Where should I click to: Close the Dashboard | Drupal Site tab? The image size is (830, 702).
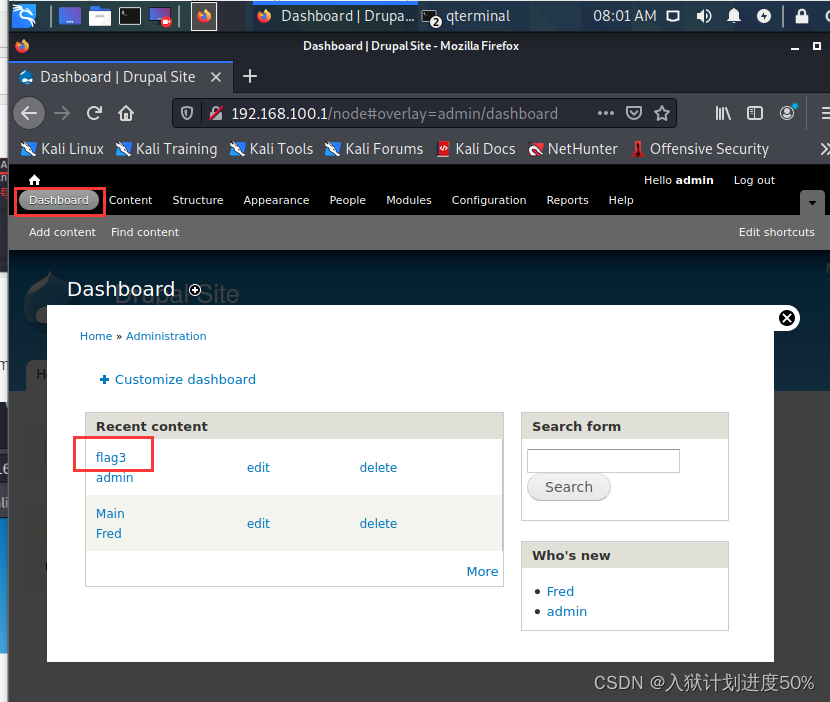[x=215, y=77]
